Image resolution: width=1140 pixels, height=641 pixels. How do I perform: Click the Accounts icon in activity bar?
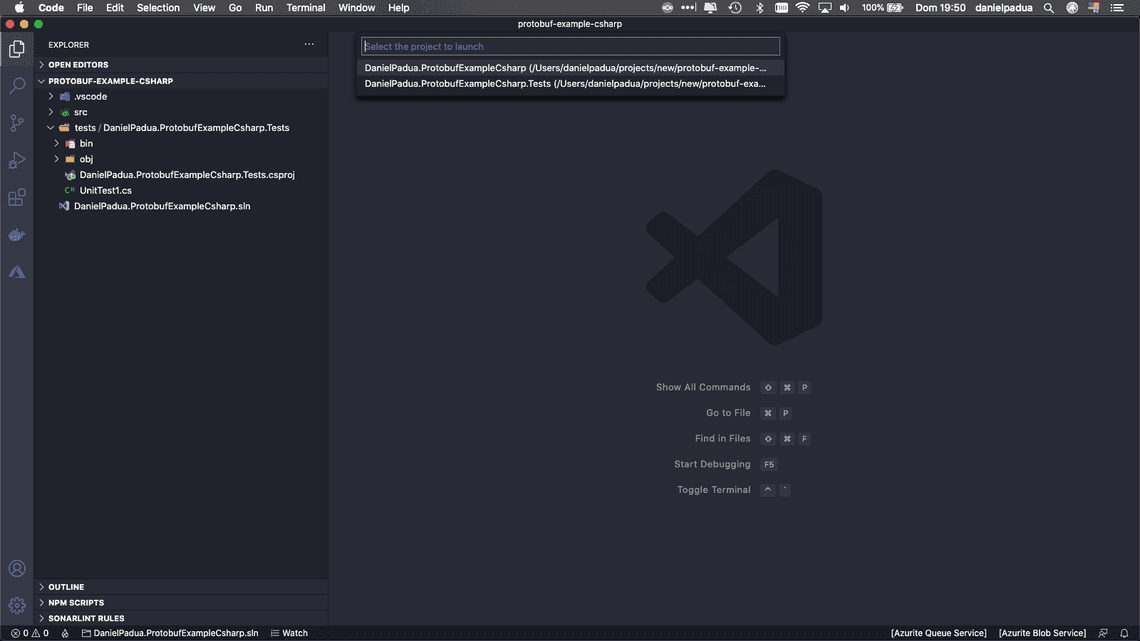[17, 569]
